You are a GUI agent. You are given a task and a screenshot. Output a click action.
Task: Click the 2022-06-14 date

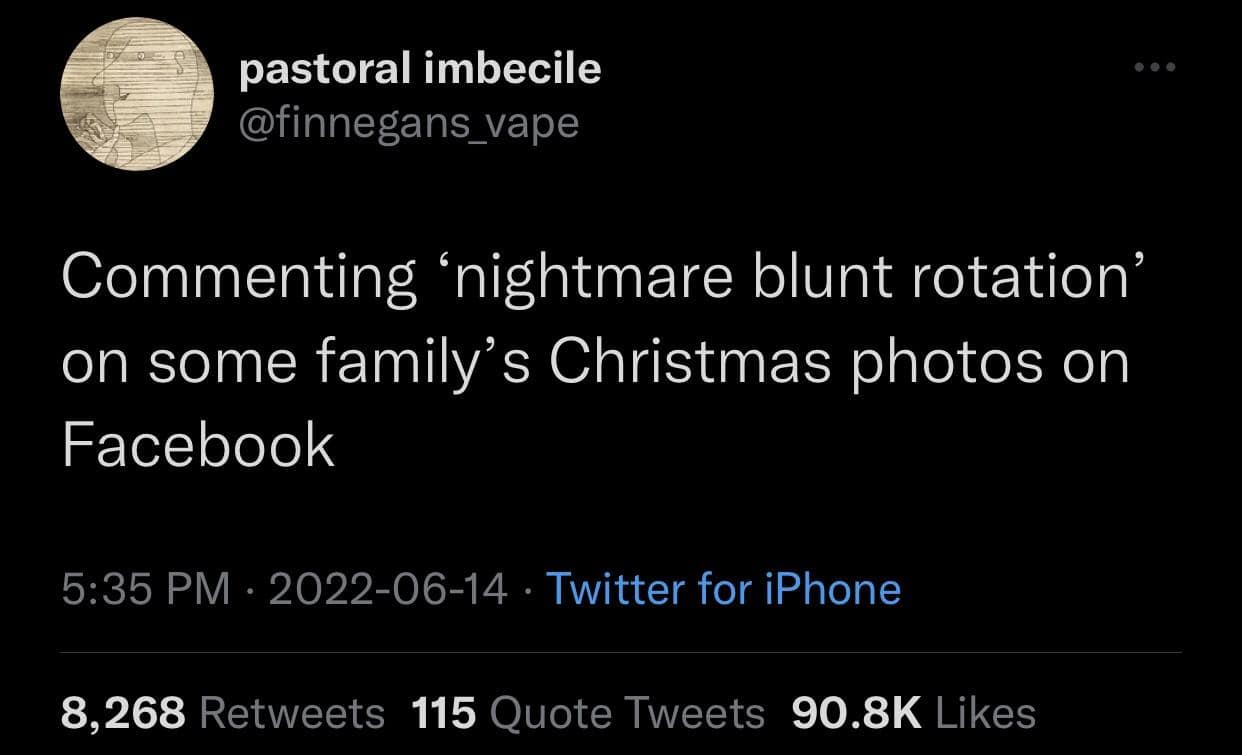388,588
